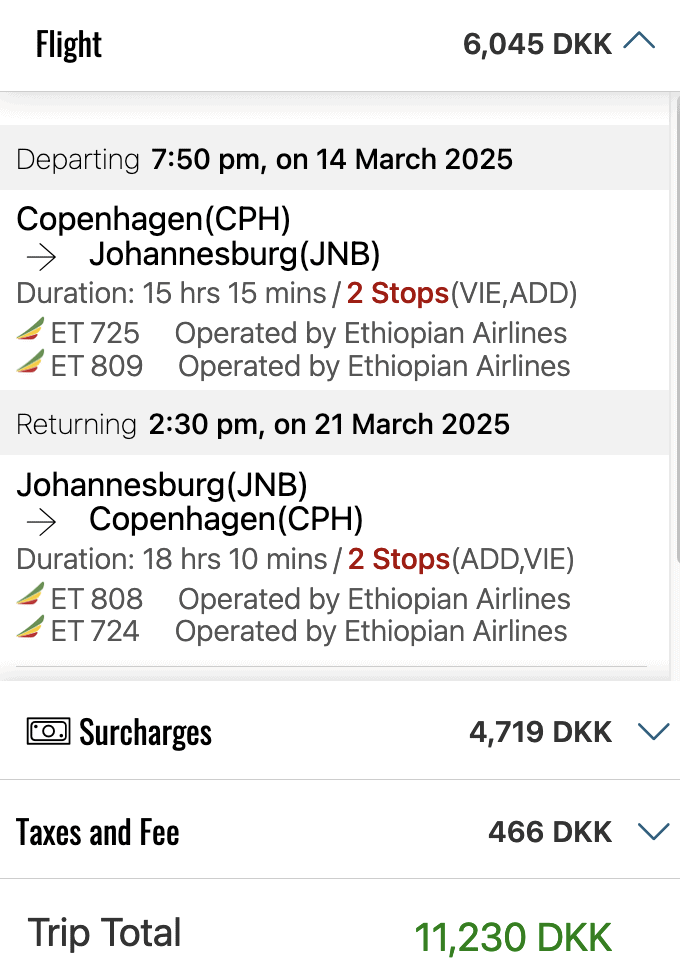Click the Returning 2:30 pm date header

point(263,424)
